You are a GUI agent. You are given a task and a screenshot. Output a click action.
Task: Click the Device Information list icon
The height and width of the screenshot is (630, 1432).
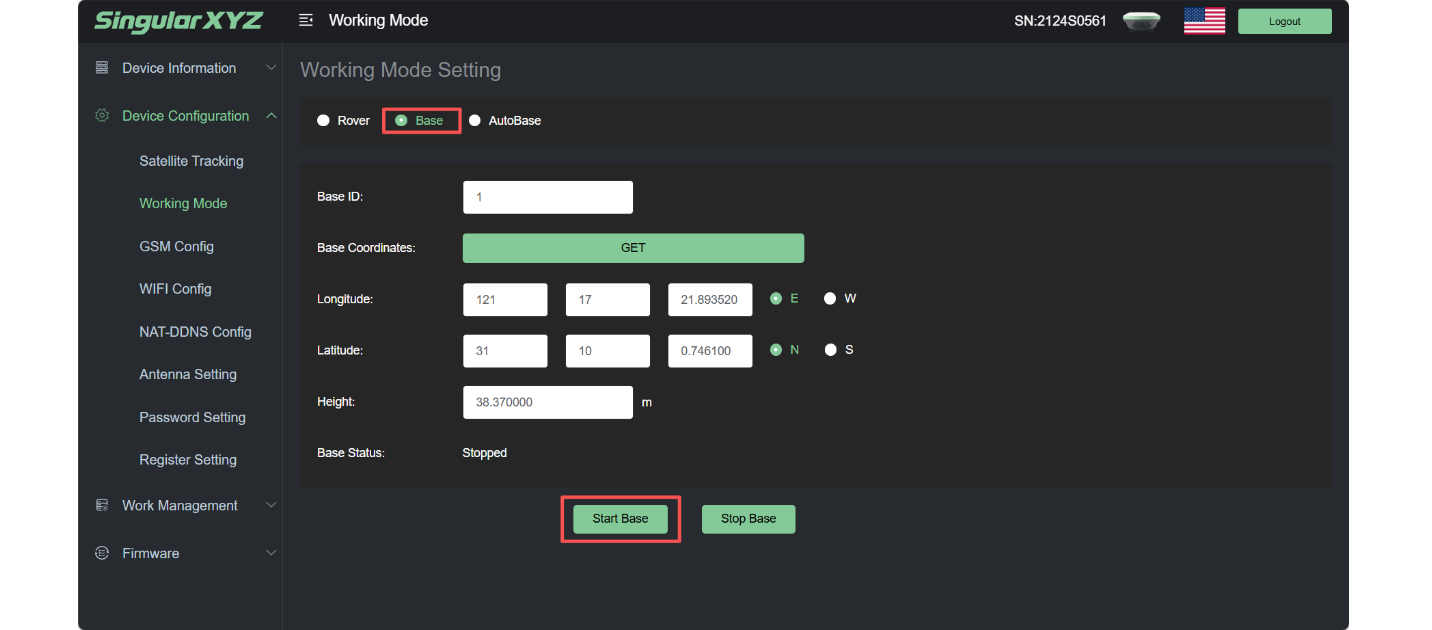pyautogui.click(x=101, y=68)
